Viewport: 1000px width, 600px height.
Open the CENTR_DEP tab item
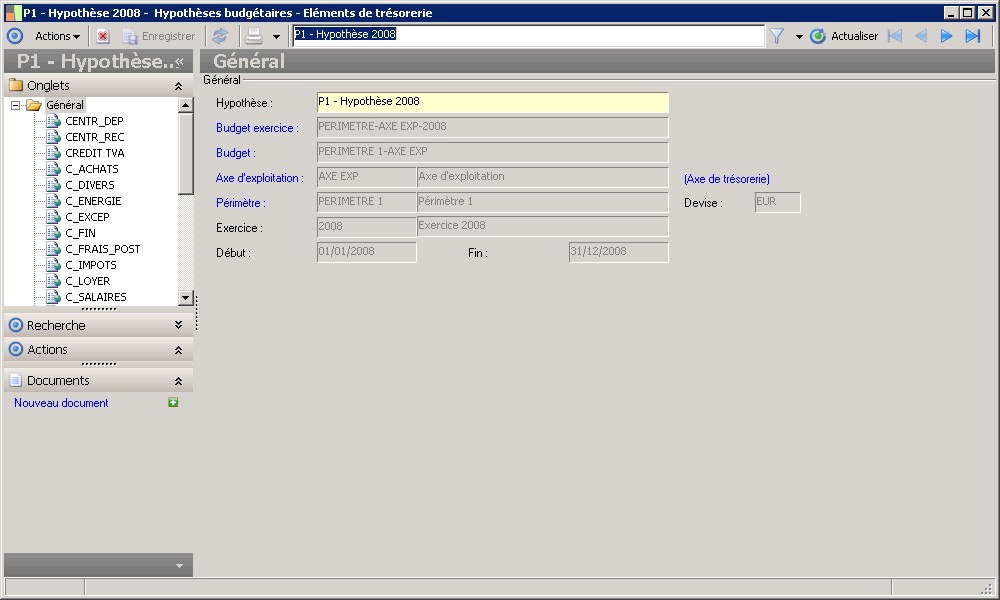[94, 121]
